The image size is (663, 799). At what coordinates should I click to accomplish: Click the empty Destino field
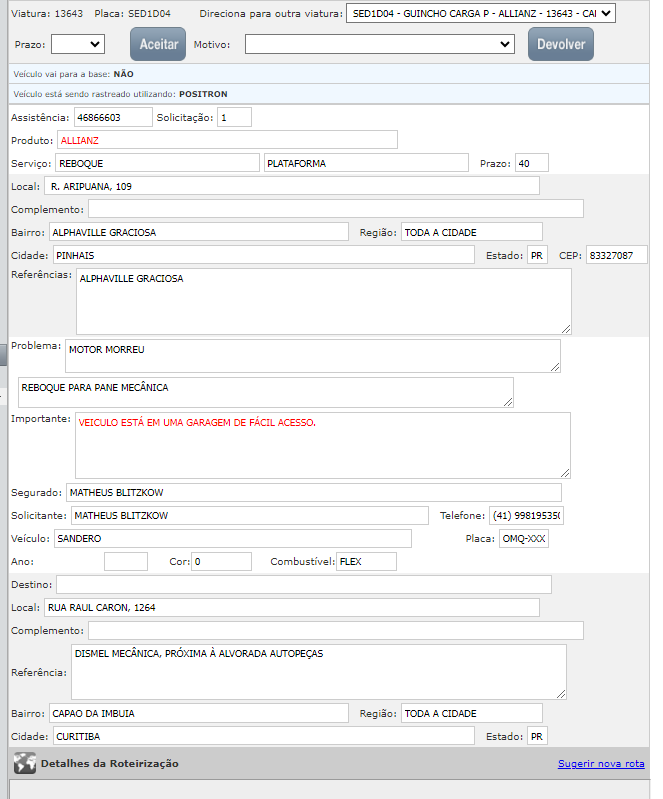click(x=303, y=584)
